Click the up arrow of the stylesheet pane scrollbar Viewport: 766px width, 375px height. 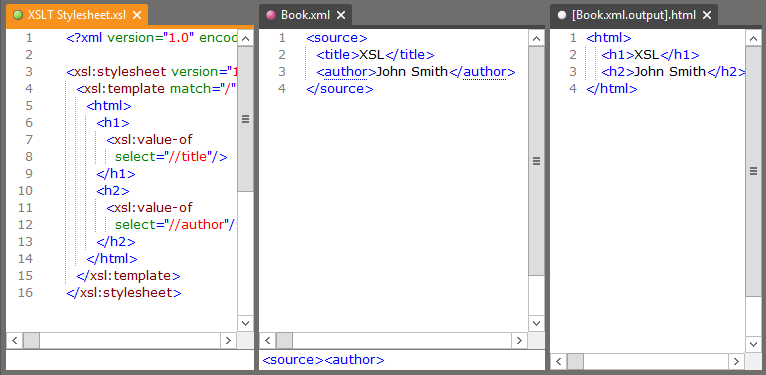click(245, 38)
